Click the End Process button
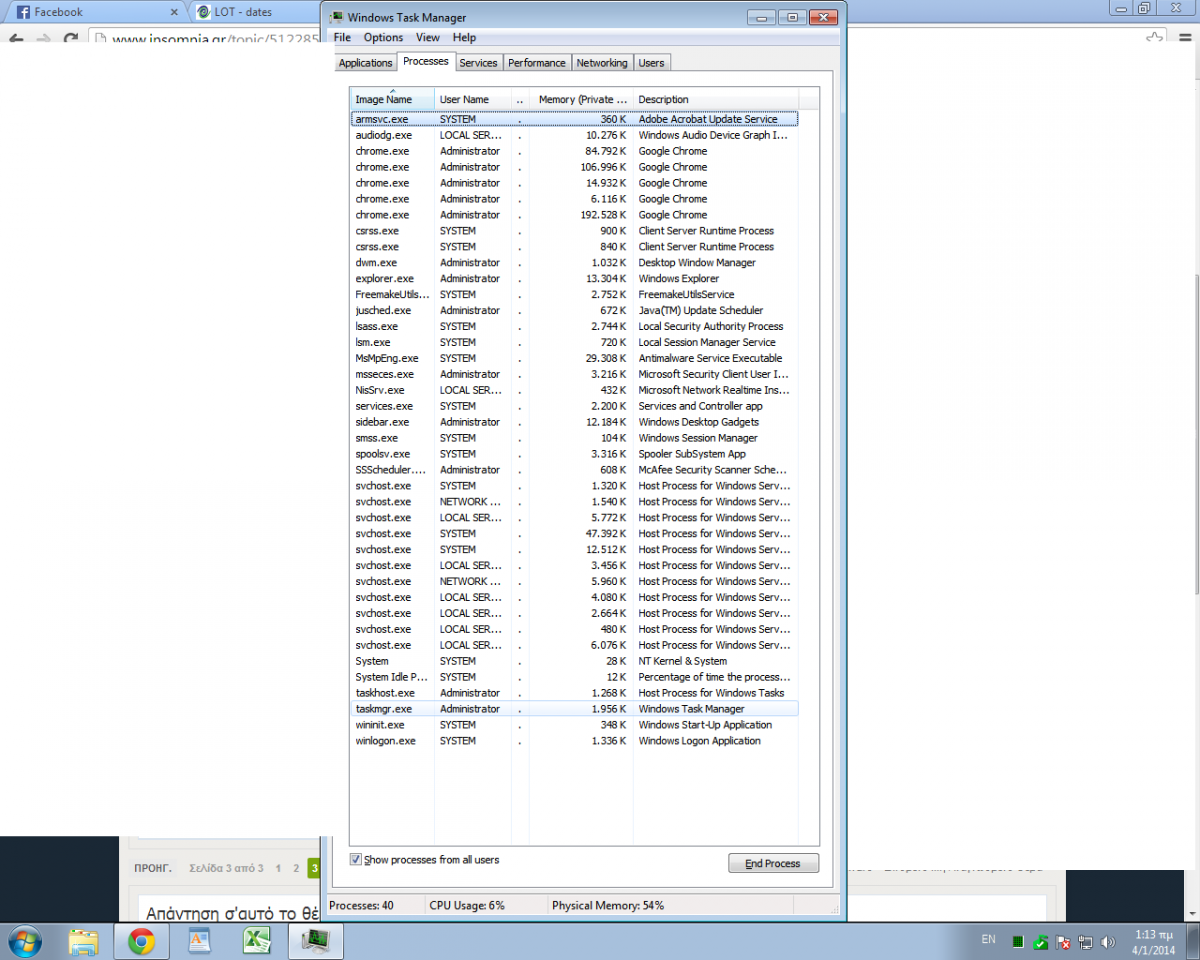Screen dimensions: 1200x960 tap(773, 863)
